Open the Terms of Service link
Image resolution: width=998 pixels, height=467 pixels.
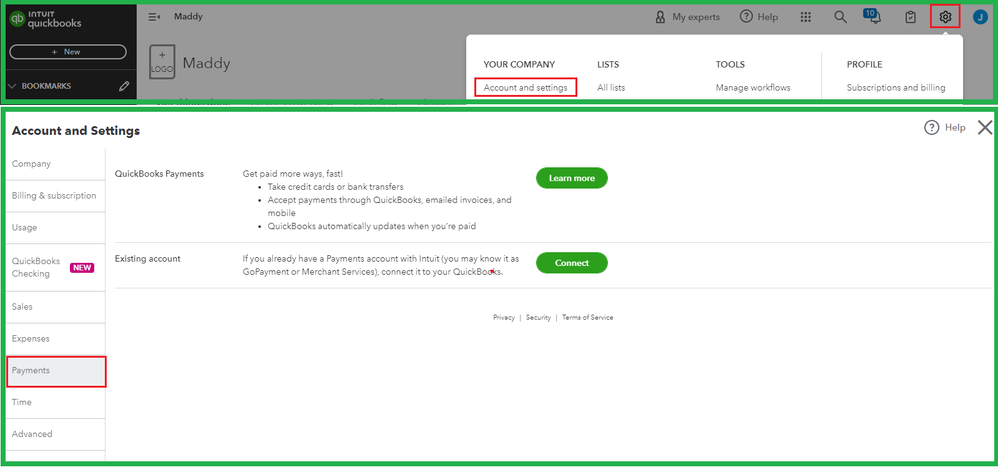587,317
